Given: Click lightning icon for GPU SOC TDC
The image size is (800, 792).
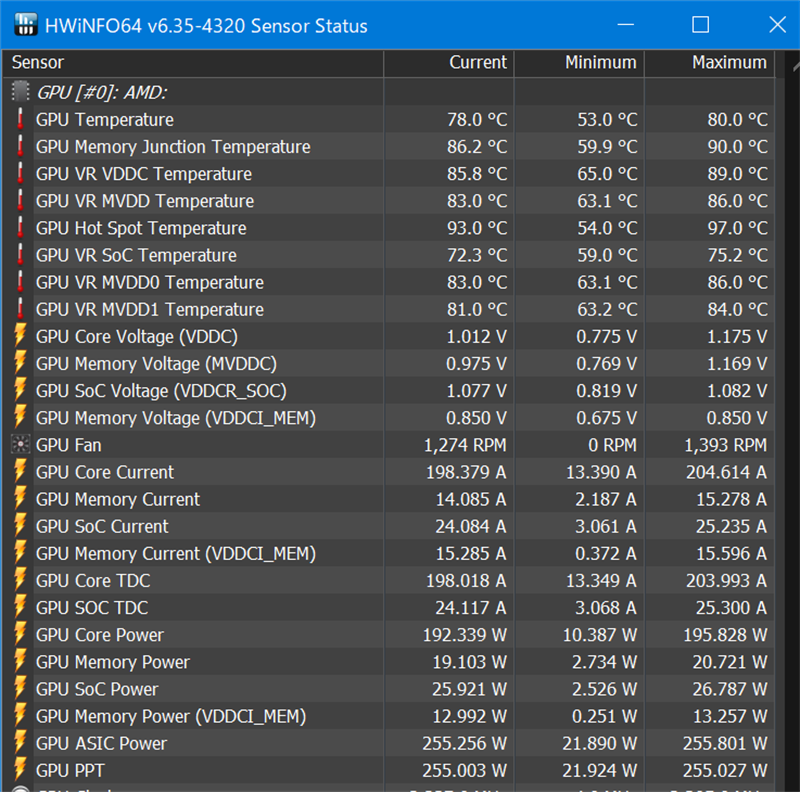Looking at the screenshot, I should pos(20,607).
